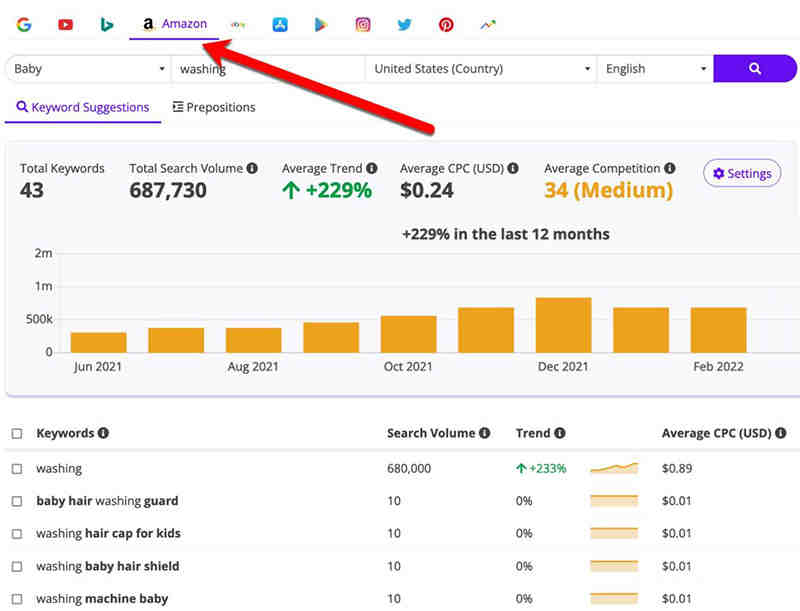Click the trend sparkline for "washing" row
The height and width of the screenshot is (611, 800).
click(x=614, y=468)
